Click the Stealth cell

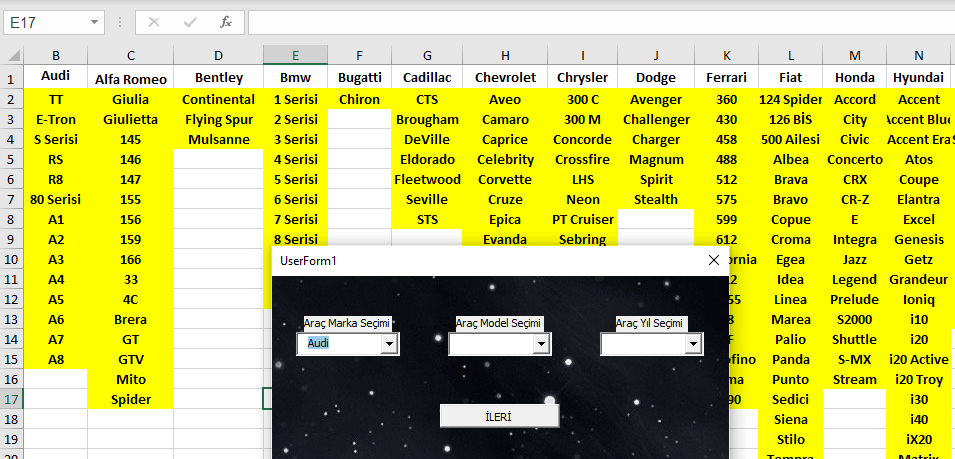[656, 199]
